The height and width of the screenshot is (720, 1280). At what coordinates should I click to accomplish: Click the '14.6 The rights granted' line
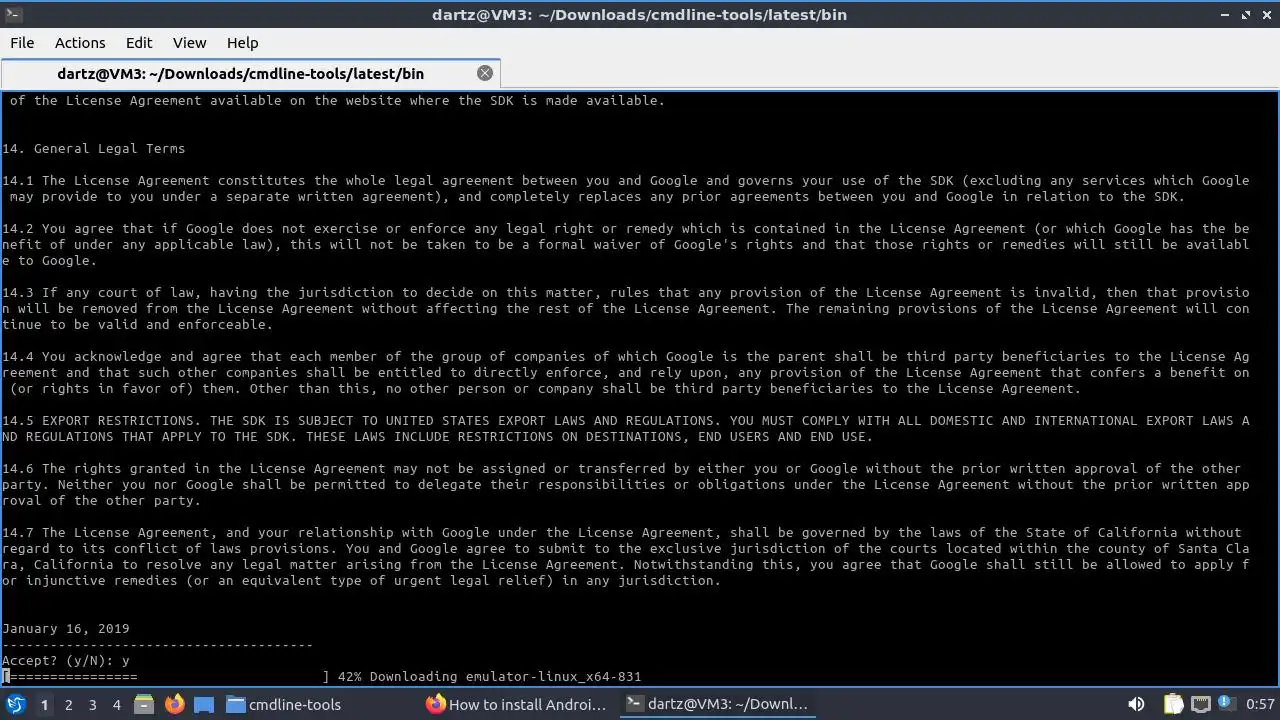pyautogui.click(x=622, y=469)
